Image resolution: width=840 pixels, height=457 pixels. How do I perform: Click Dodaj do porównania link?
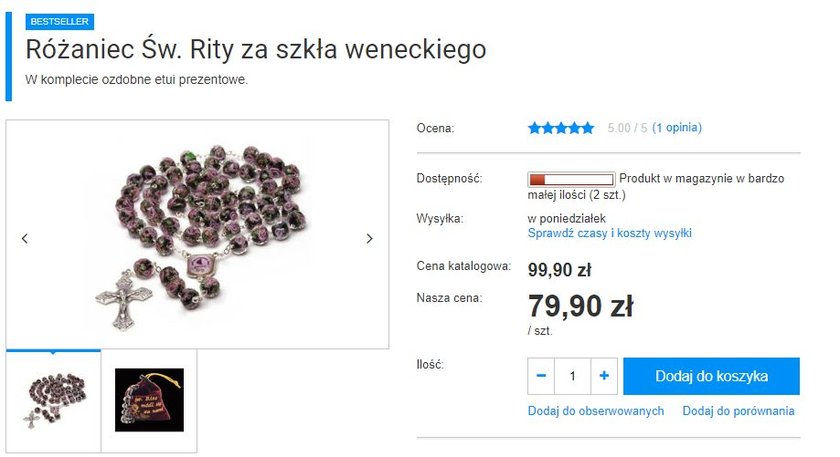[738, 411]
